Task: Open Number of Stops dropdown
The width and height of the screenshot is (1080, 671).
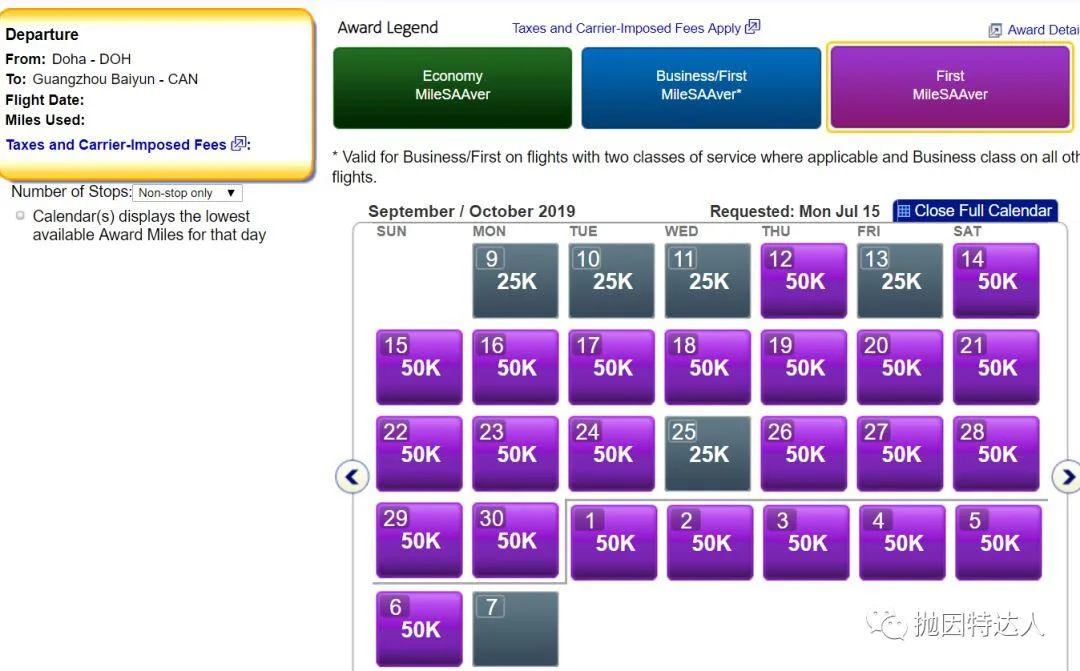Action: (x=188, y=193)
